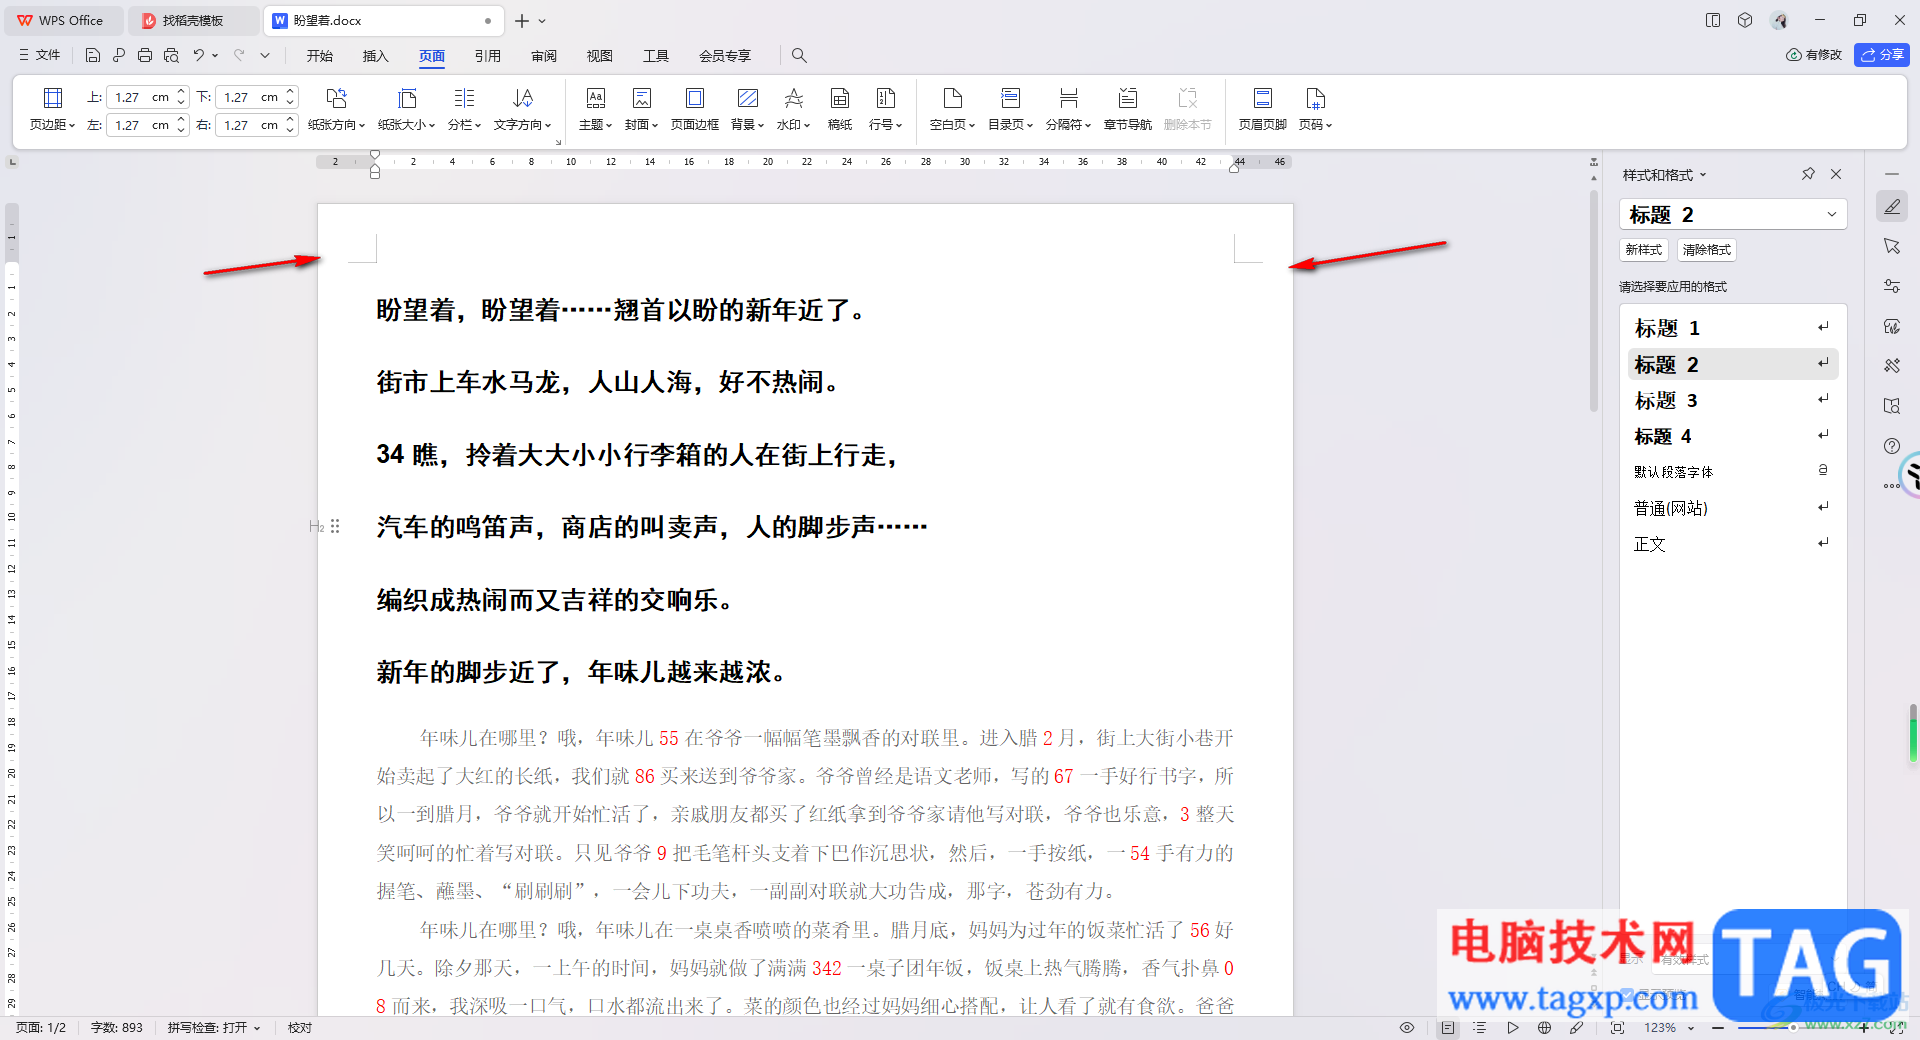Switch to outline view in status bar

(1480, 1027)
